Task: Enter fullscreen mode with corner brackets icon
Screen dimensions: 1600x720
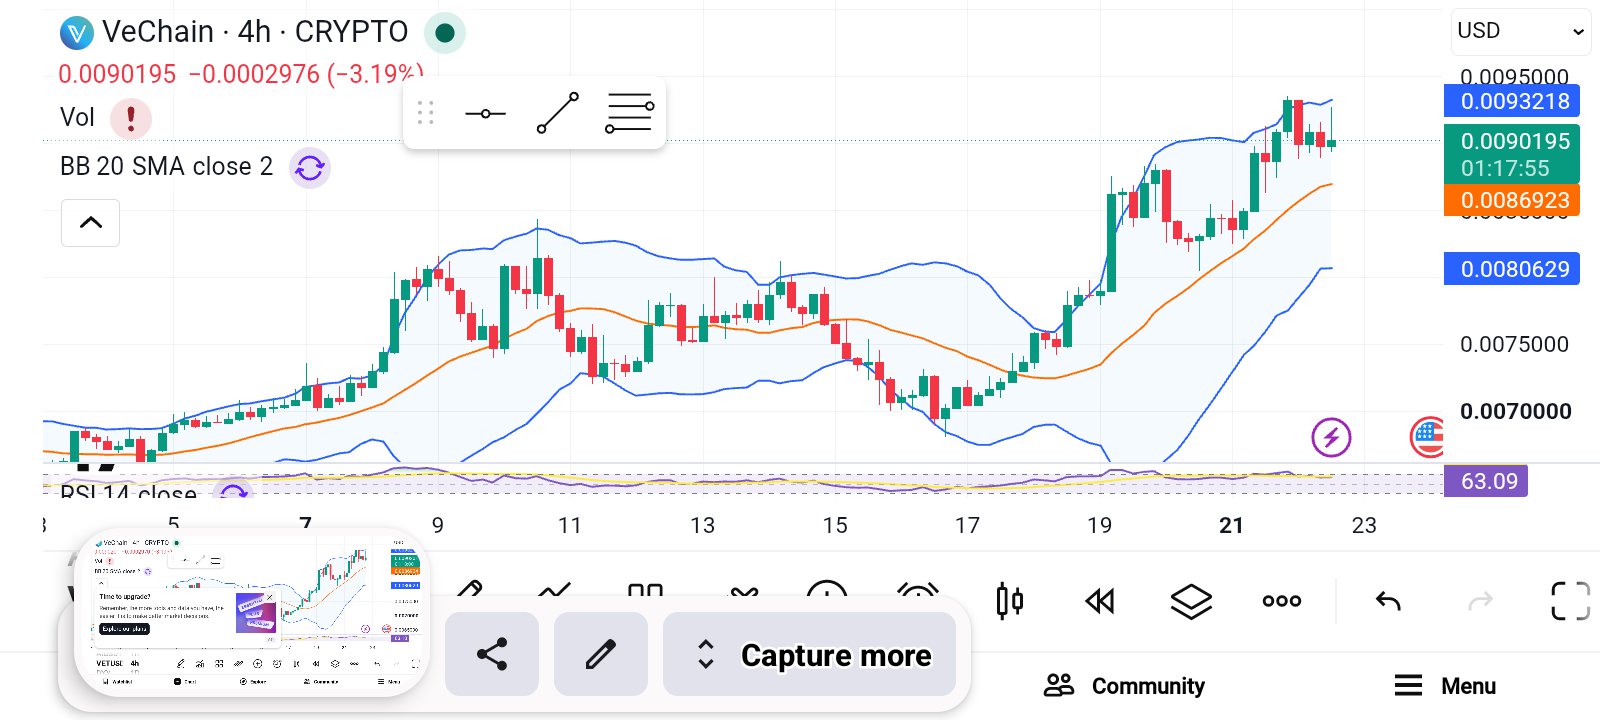Action: pos(1570,601)
